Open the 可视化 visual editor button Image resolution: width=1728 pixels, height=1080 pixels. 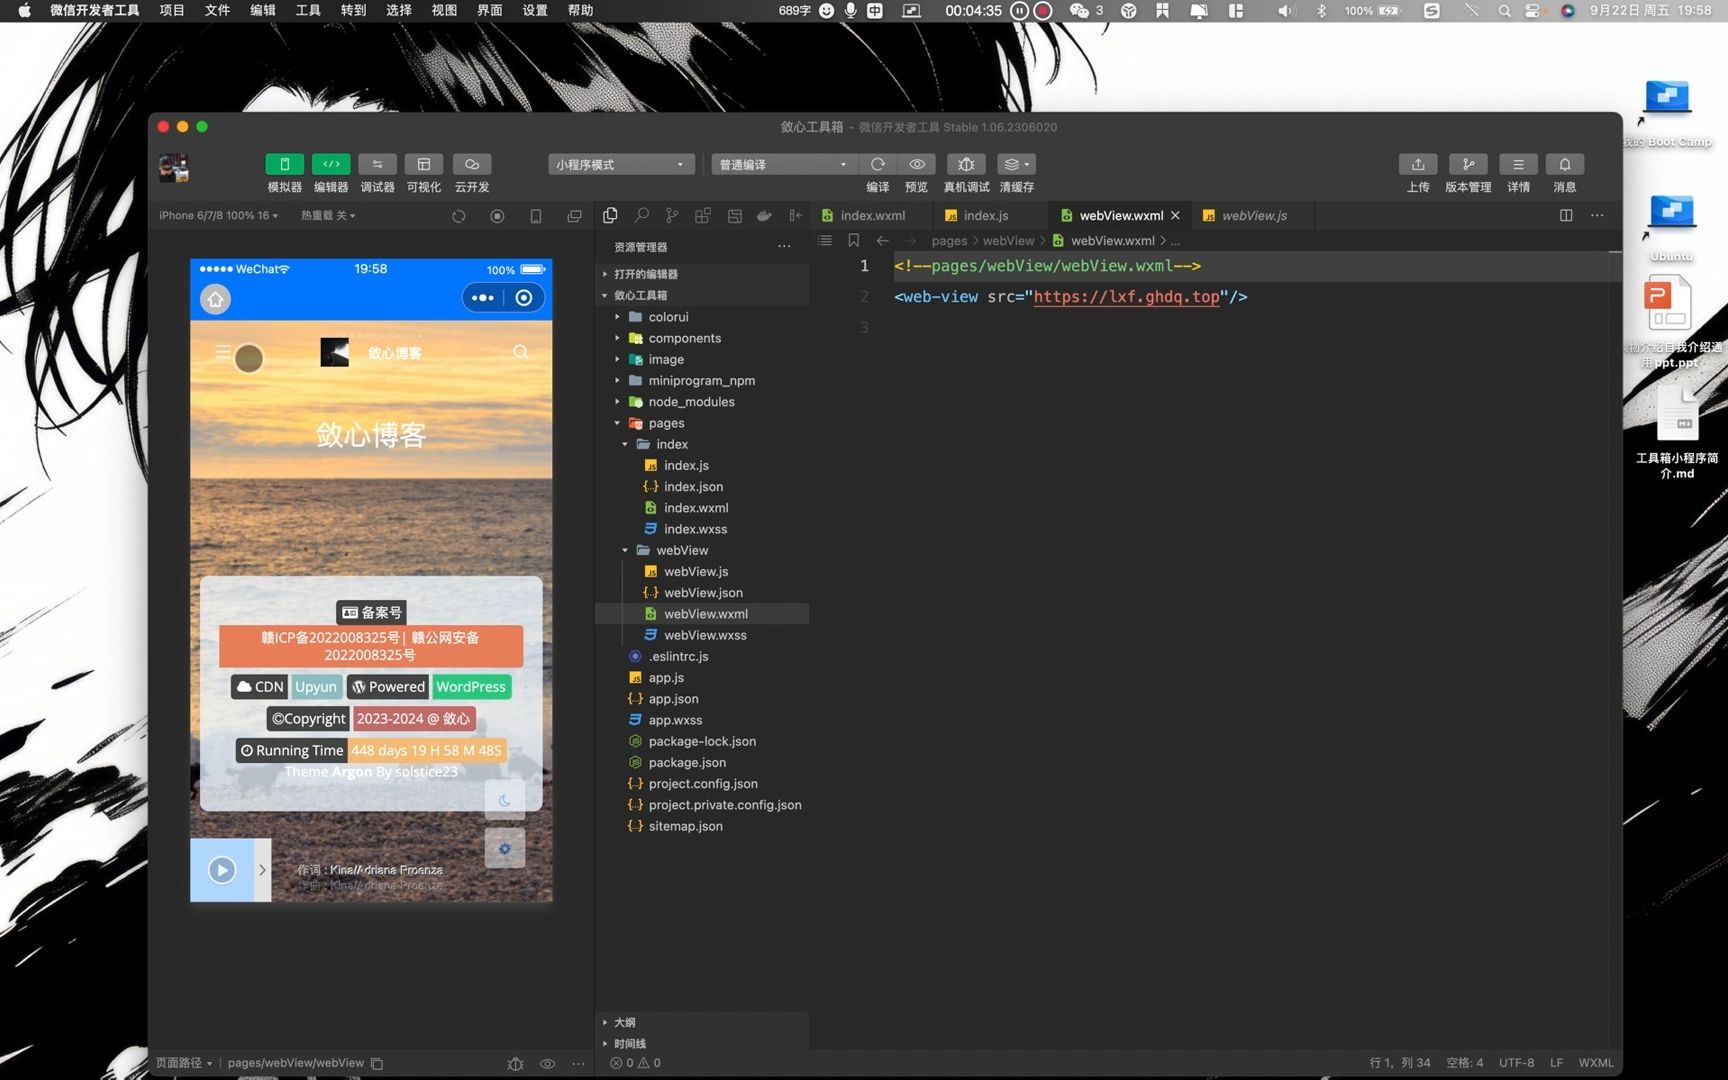424,164
